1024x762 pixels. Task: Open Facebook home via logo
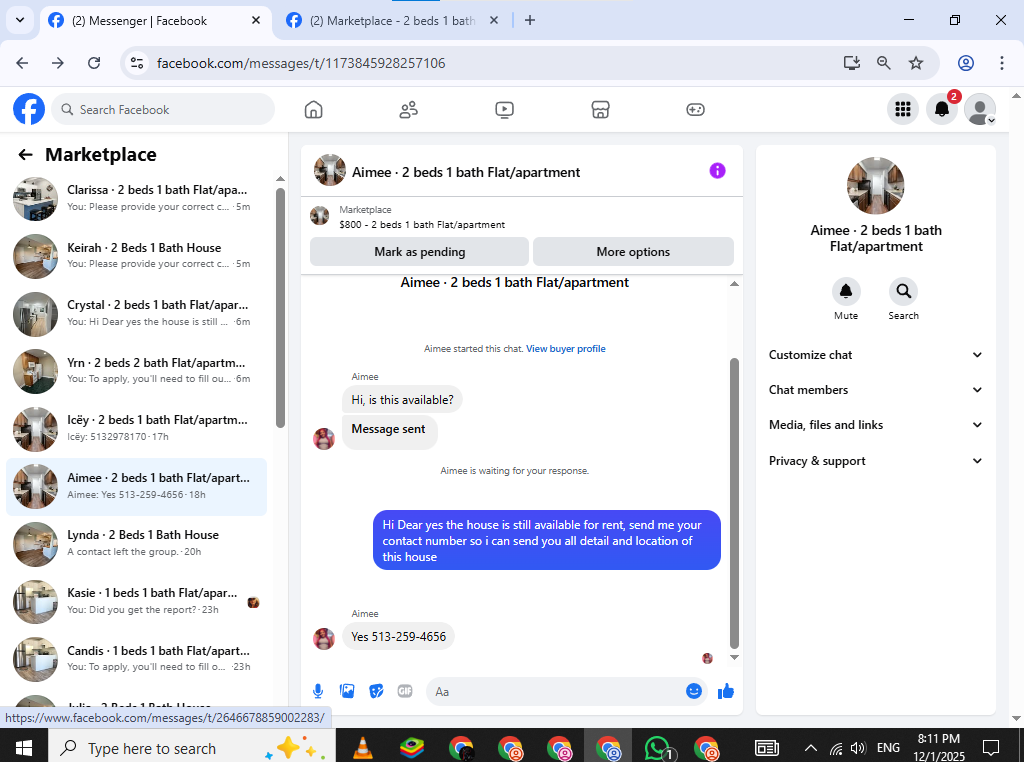point(29,109)
